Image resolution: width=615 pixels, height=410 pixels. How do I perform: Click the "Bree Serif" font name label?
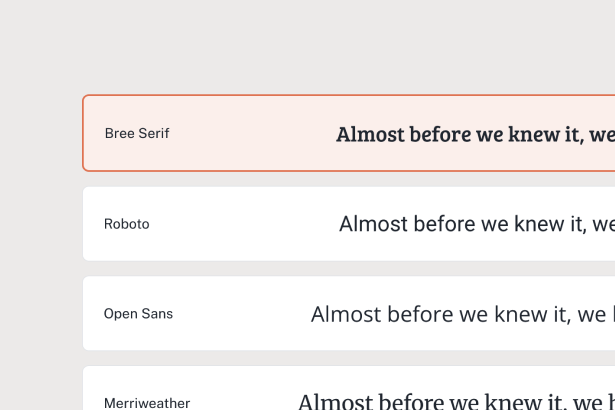(137, 133)
